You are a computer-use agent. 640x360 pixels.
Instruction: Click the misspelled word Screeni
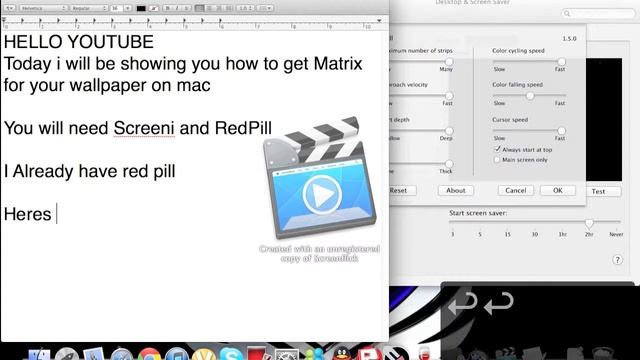(144, 128)
